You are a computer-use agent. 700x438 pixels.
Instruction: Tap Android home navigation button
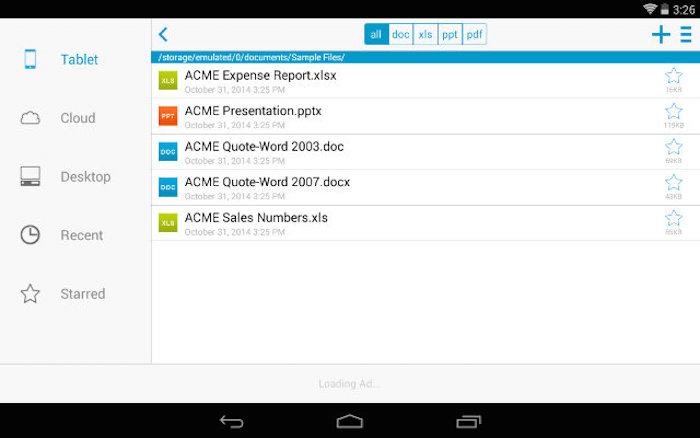pyautogui.click(x=350, y=421)
